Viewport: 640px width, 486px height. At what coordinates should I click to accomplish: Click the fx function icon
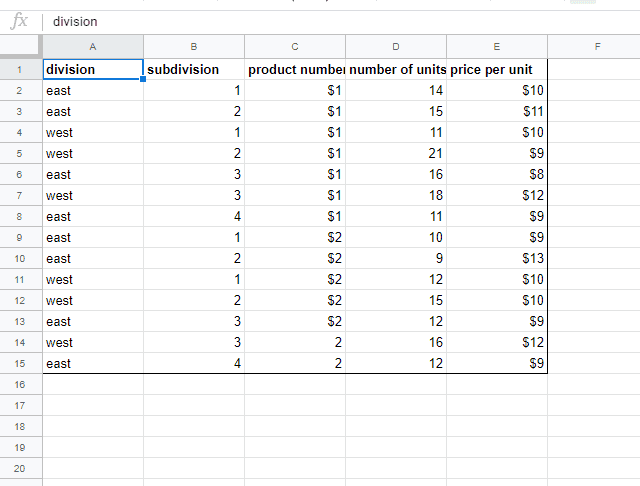pos(19,21)
